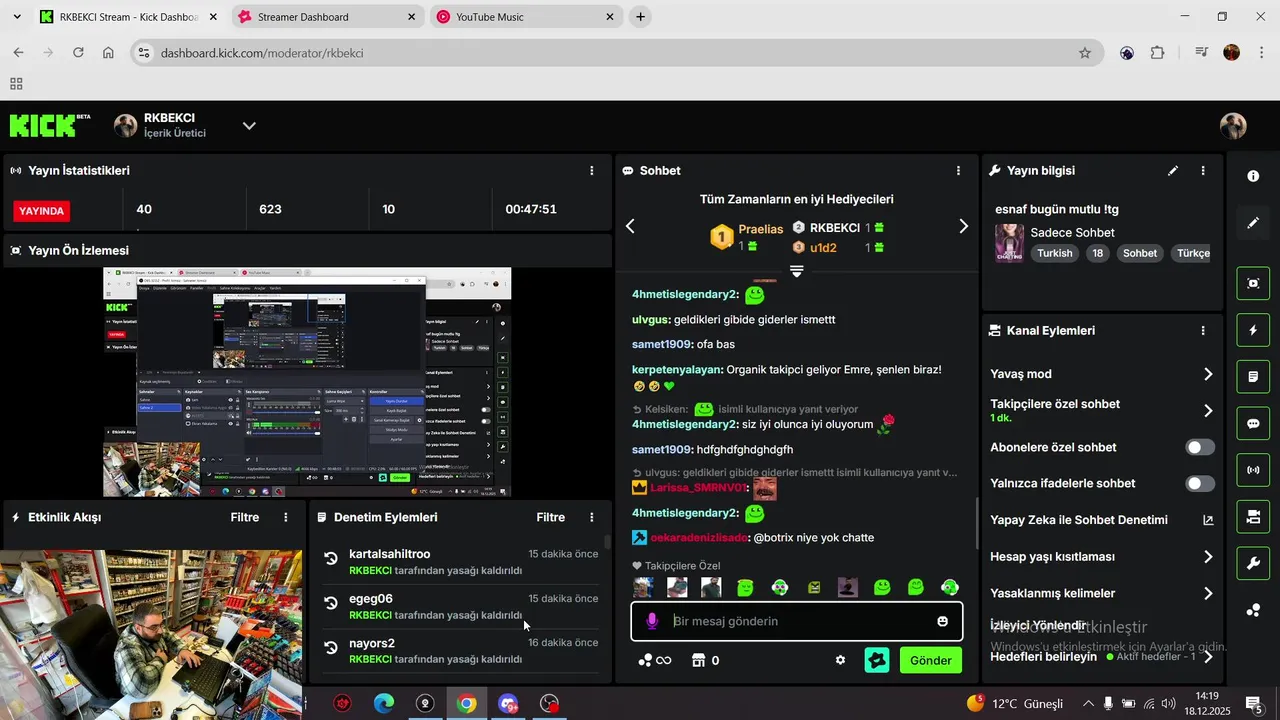Expand Hedefleri belirleyin chevron

(1208, 657)
